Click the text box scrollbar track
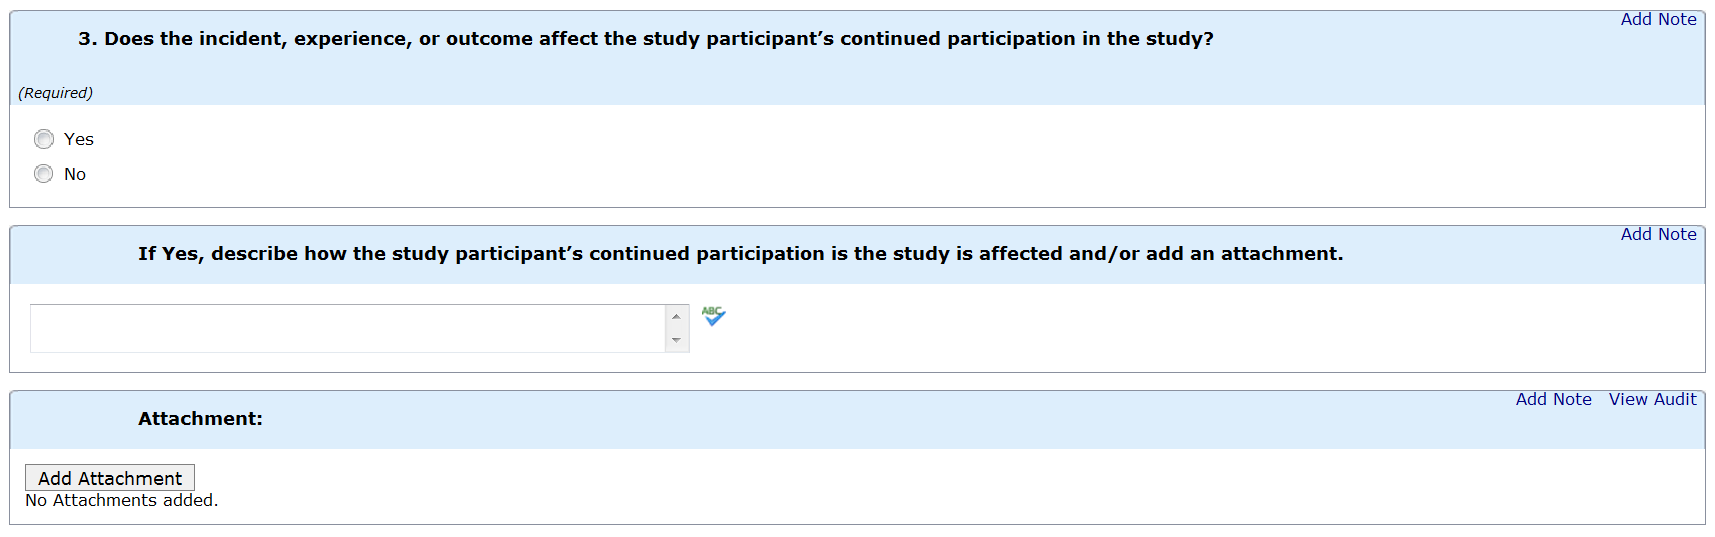Viewport: 1715px width, 537px height. [x=677, y=329]
